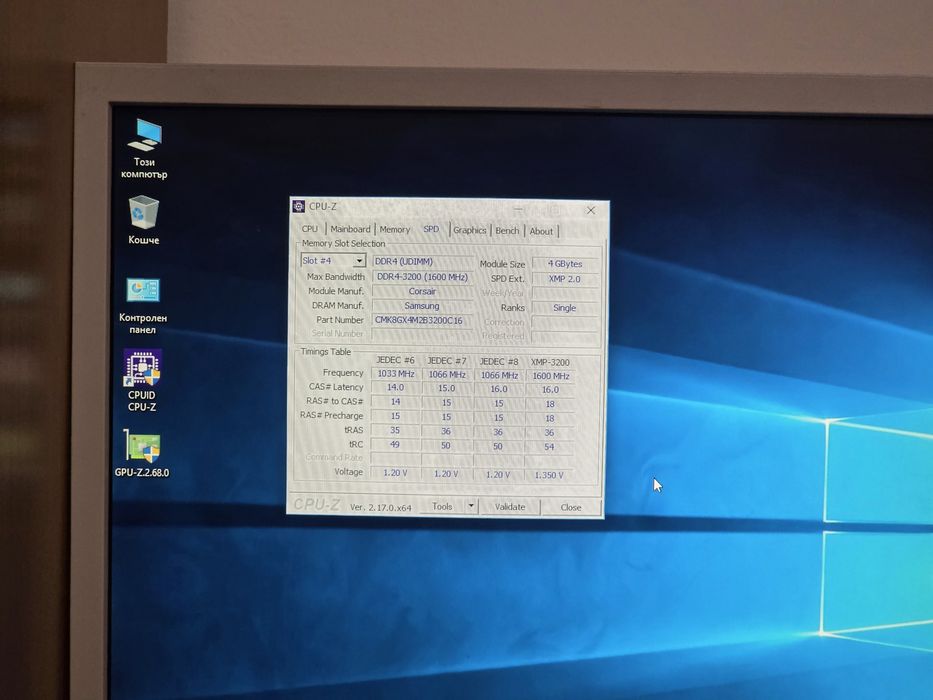Click the XMP 2.0 SPD Ext. value
The height and width of the screenshot is (700, 933).
coord(565,279)
